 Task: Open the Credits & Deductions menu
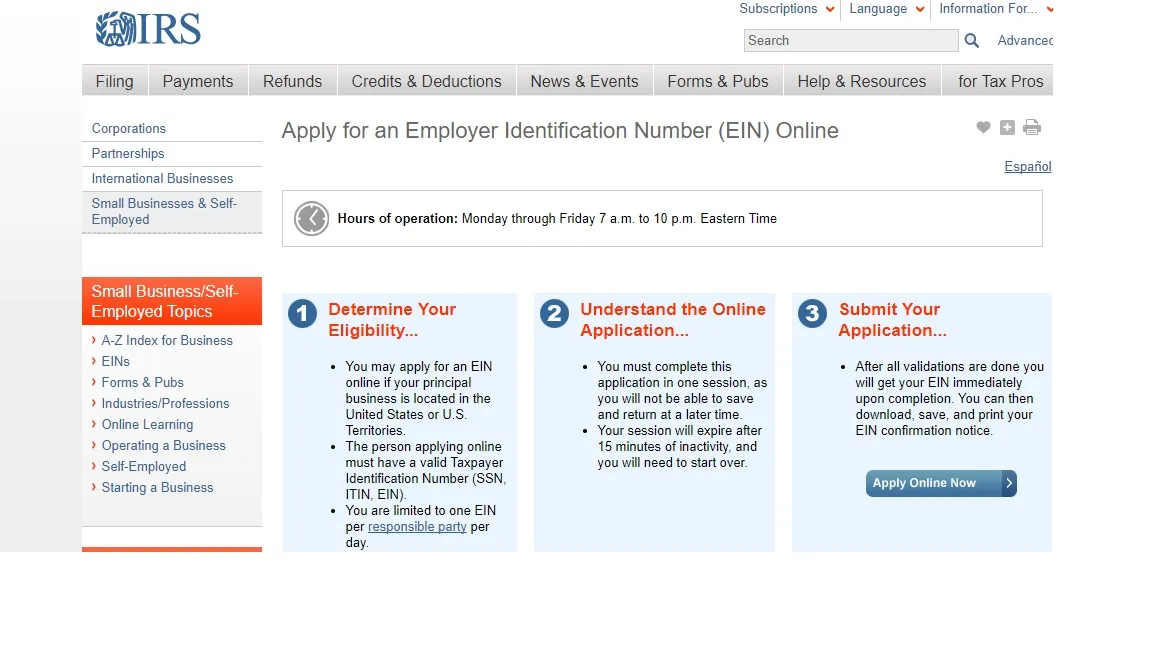coord(426,81)
